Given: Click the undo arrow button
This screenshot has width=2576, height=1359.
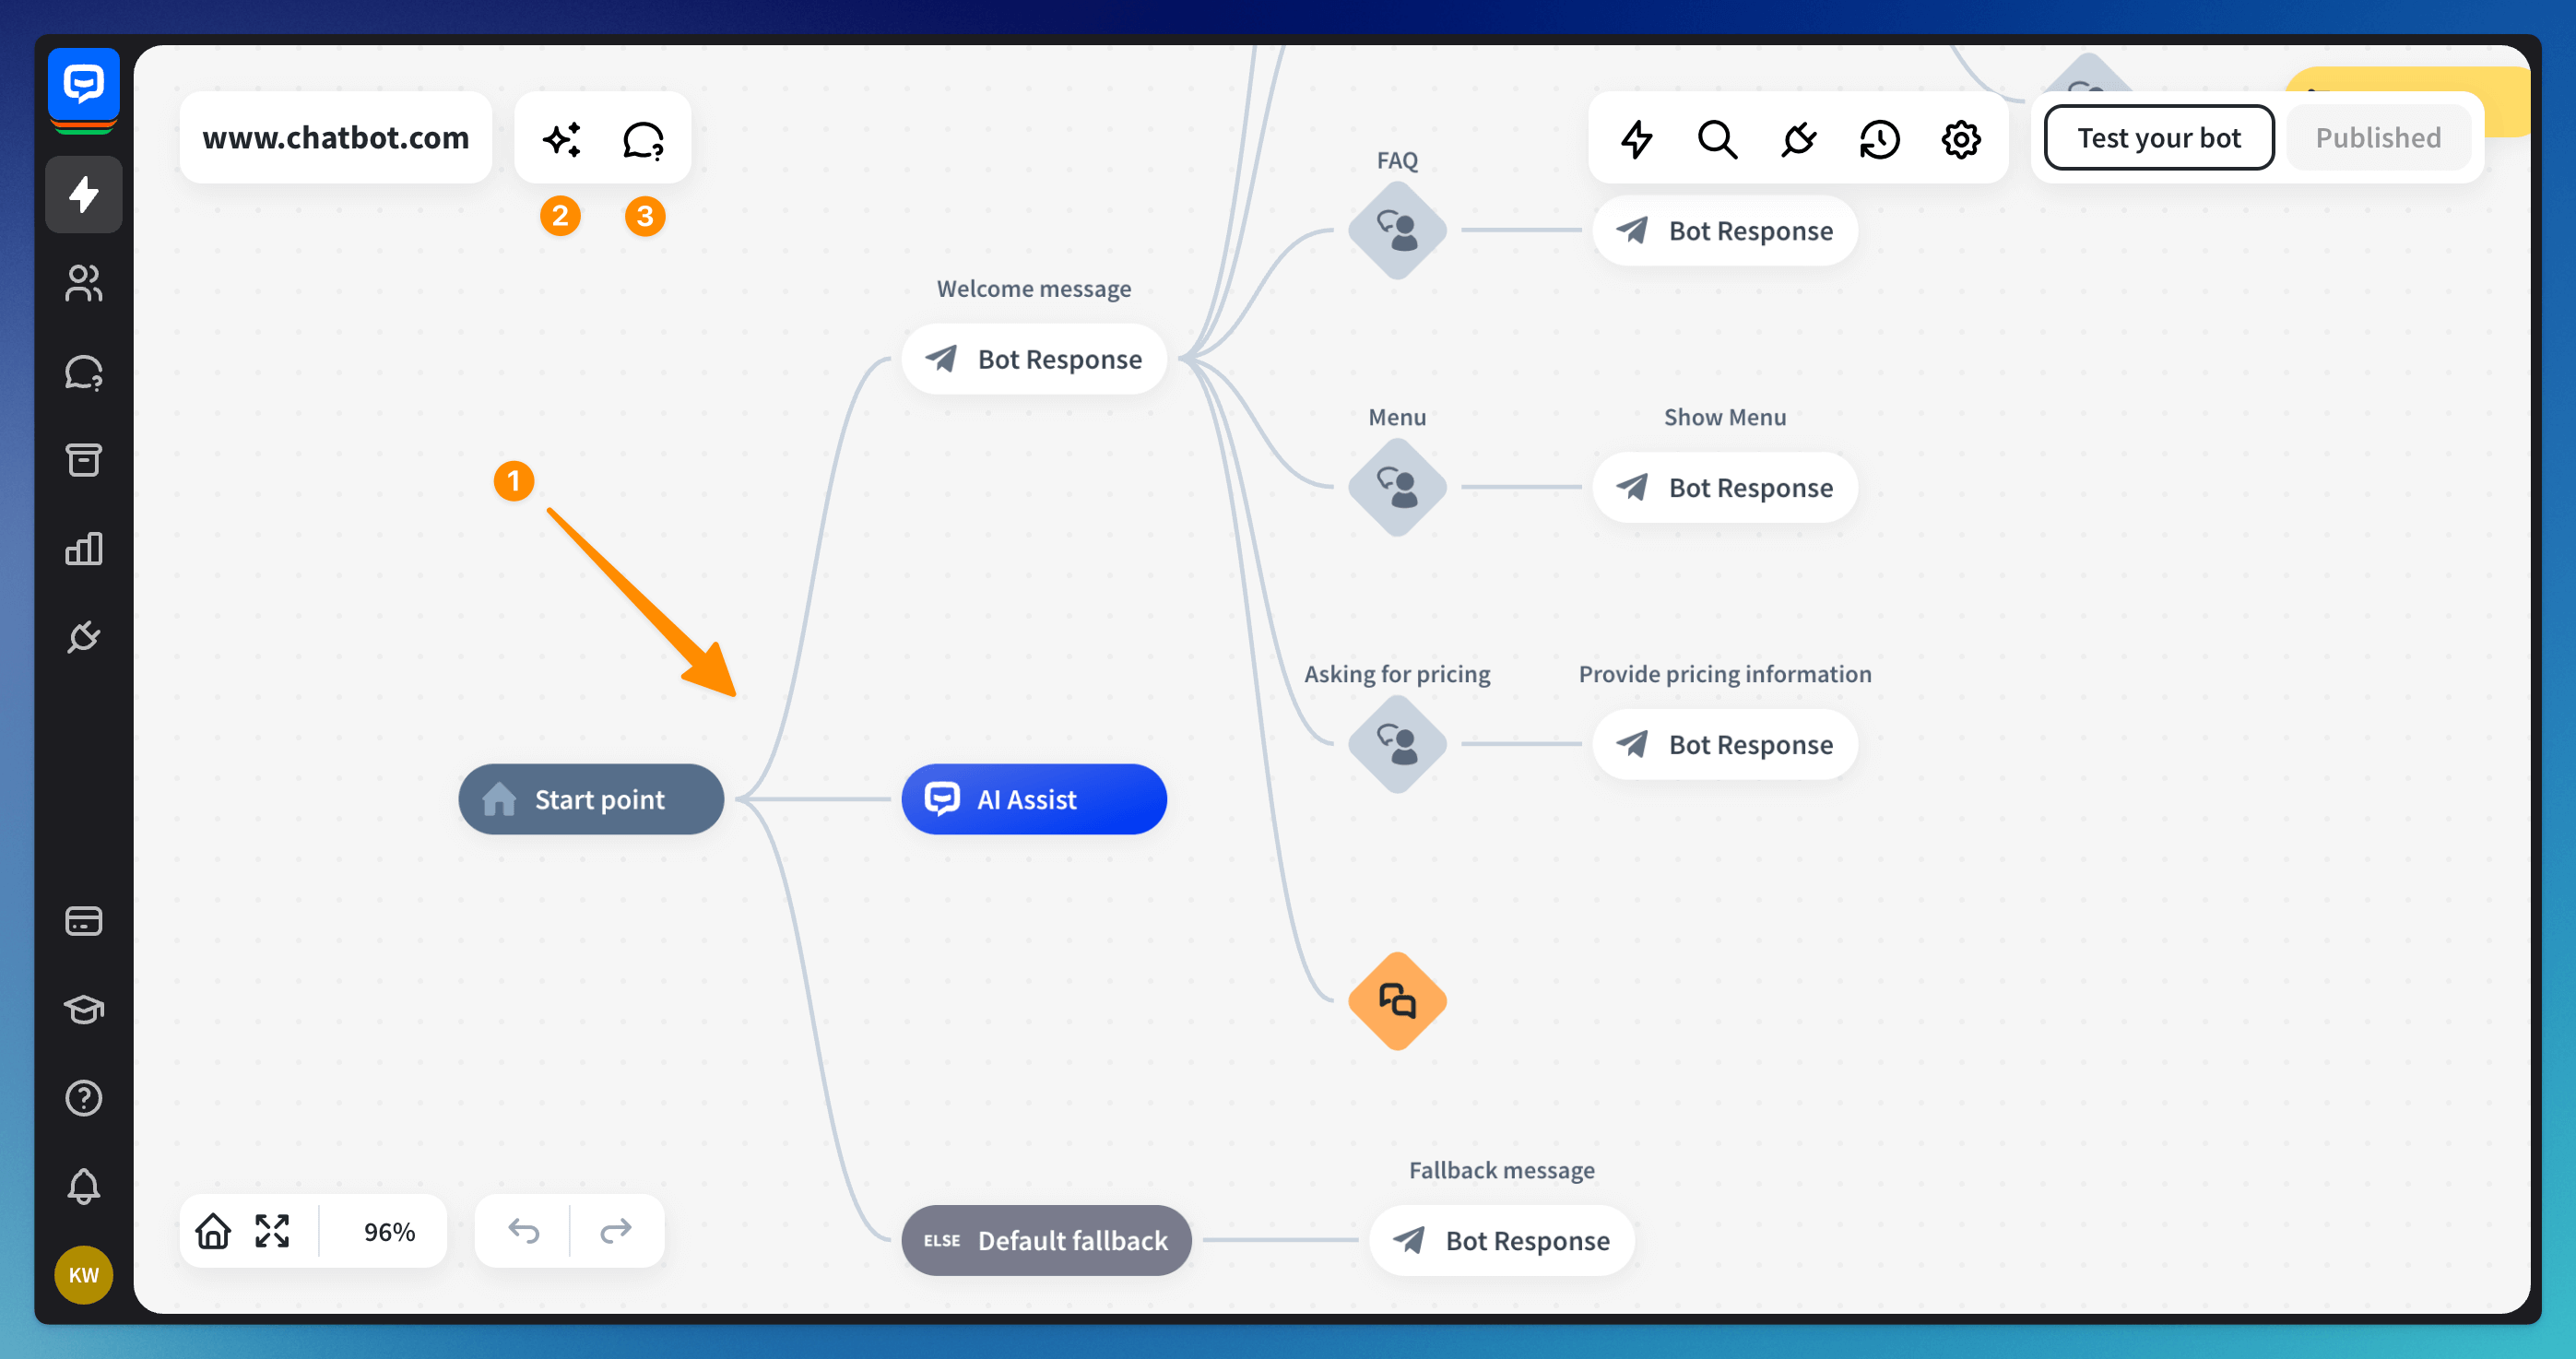Looking at the screenshot, I should click(x=523, y=1231).
